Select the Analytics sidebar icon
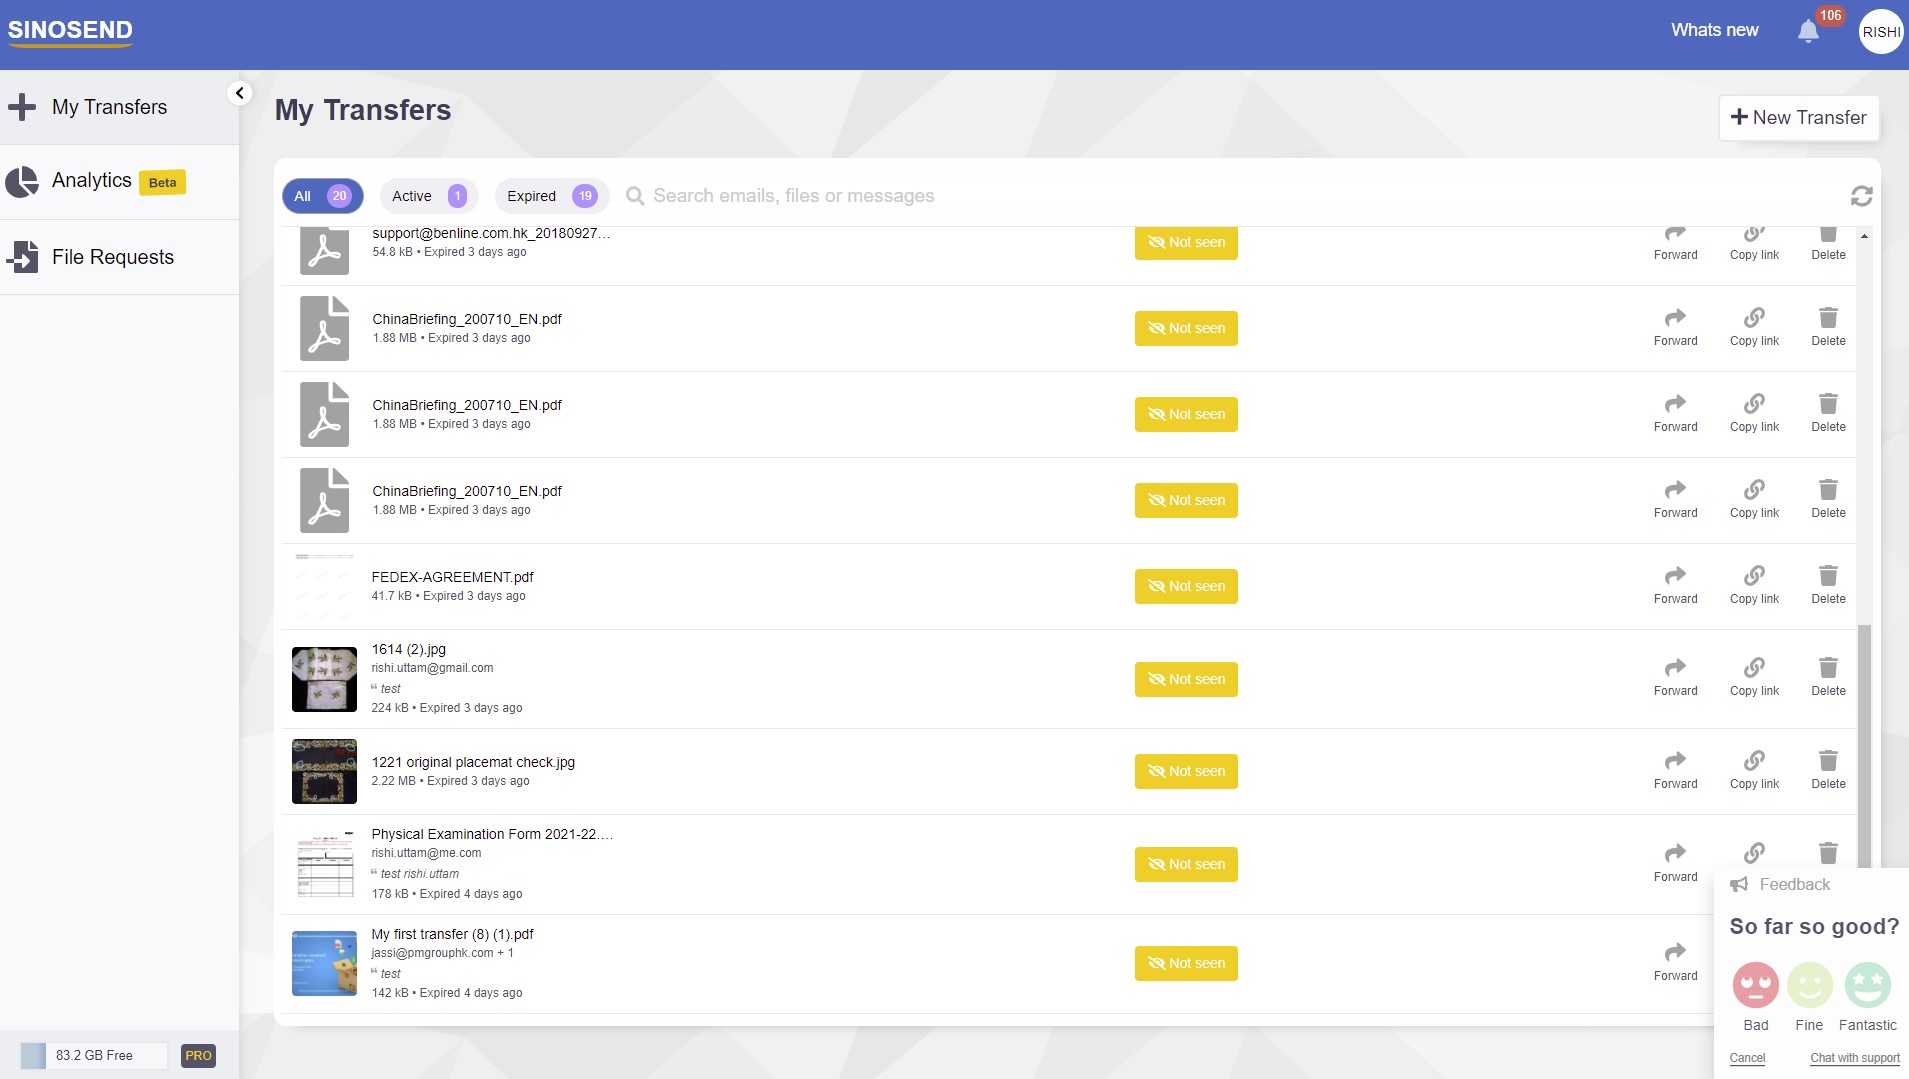Screen dimensions: 1909x1079 (x=22, y=181)
